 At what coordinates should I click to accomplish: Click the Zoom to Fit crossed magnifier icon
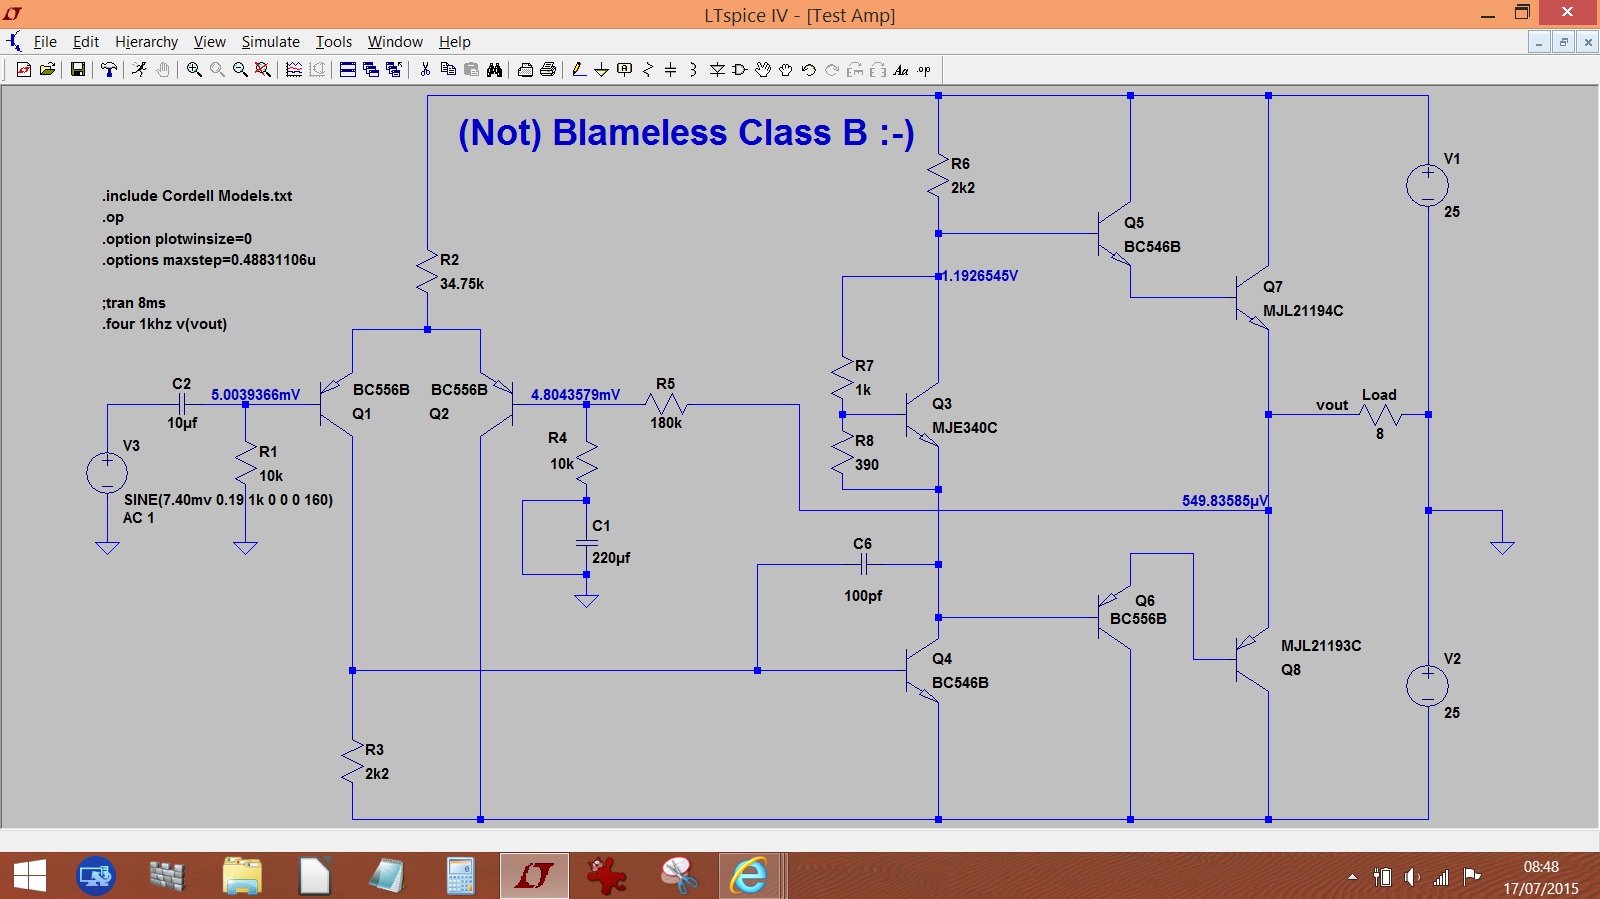pos(263,69)
